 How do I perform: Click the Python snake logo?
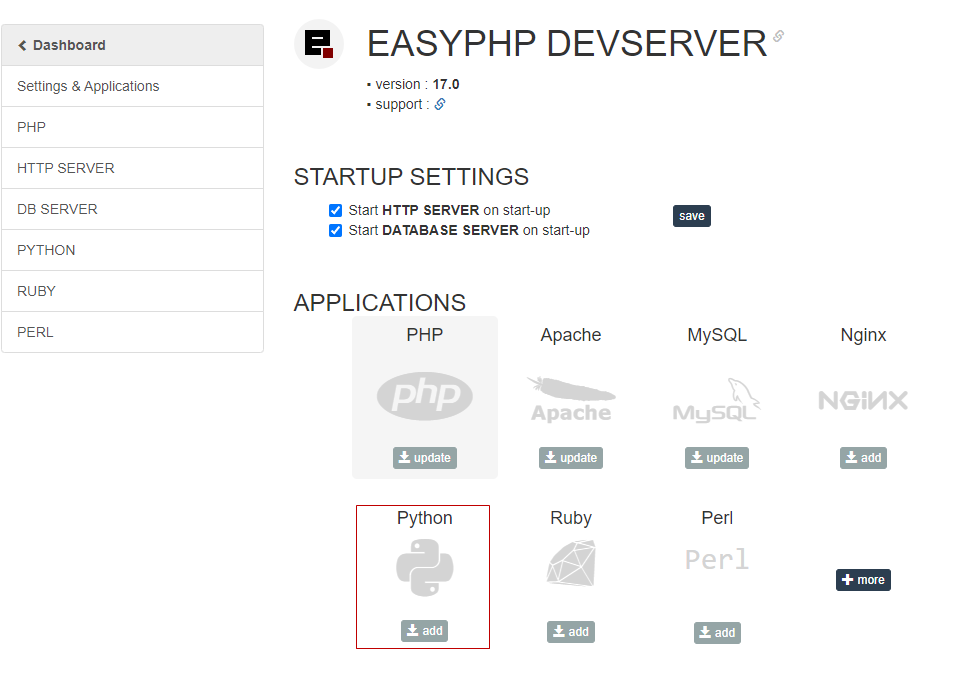(x=425, y=568)
